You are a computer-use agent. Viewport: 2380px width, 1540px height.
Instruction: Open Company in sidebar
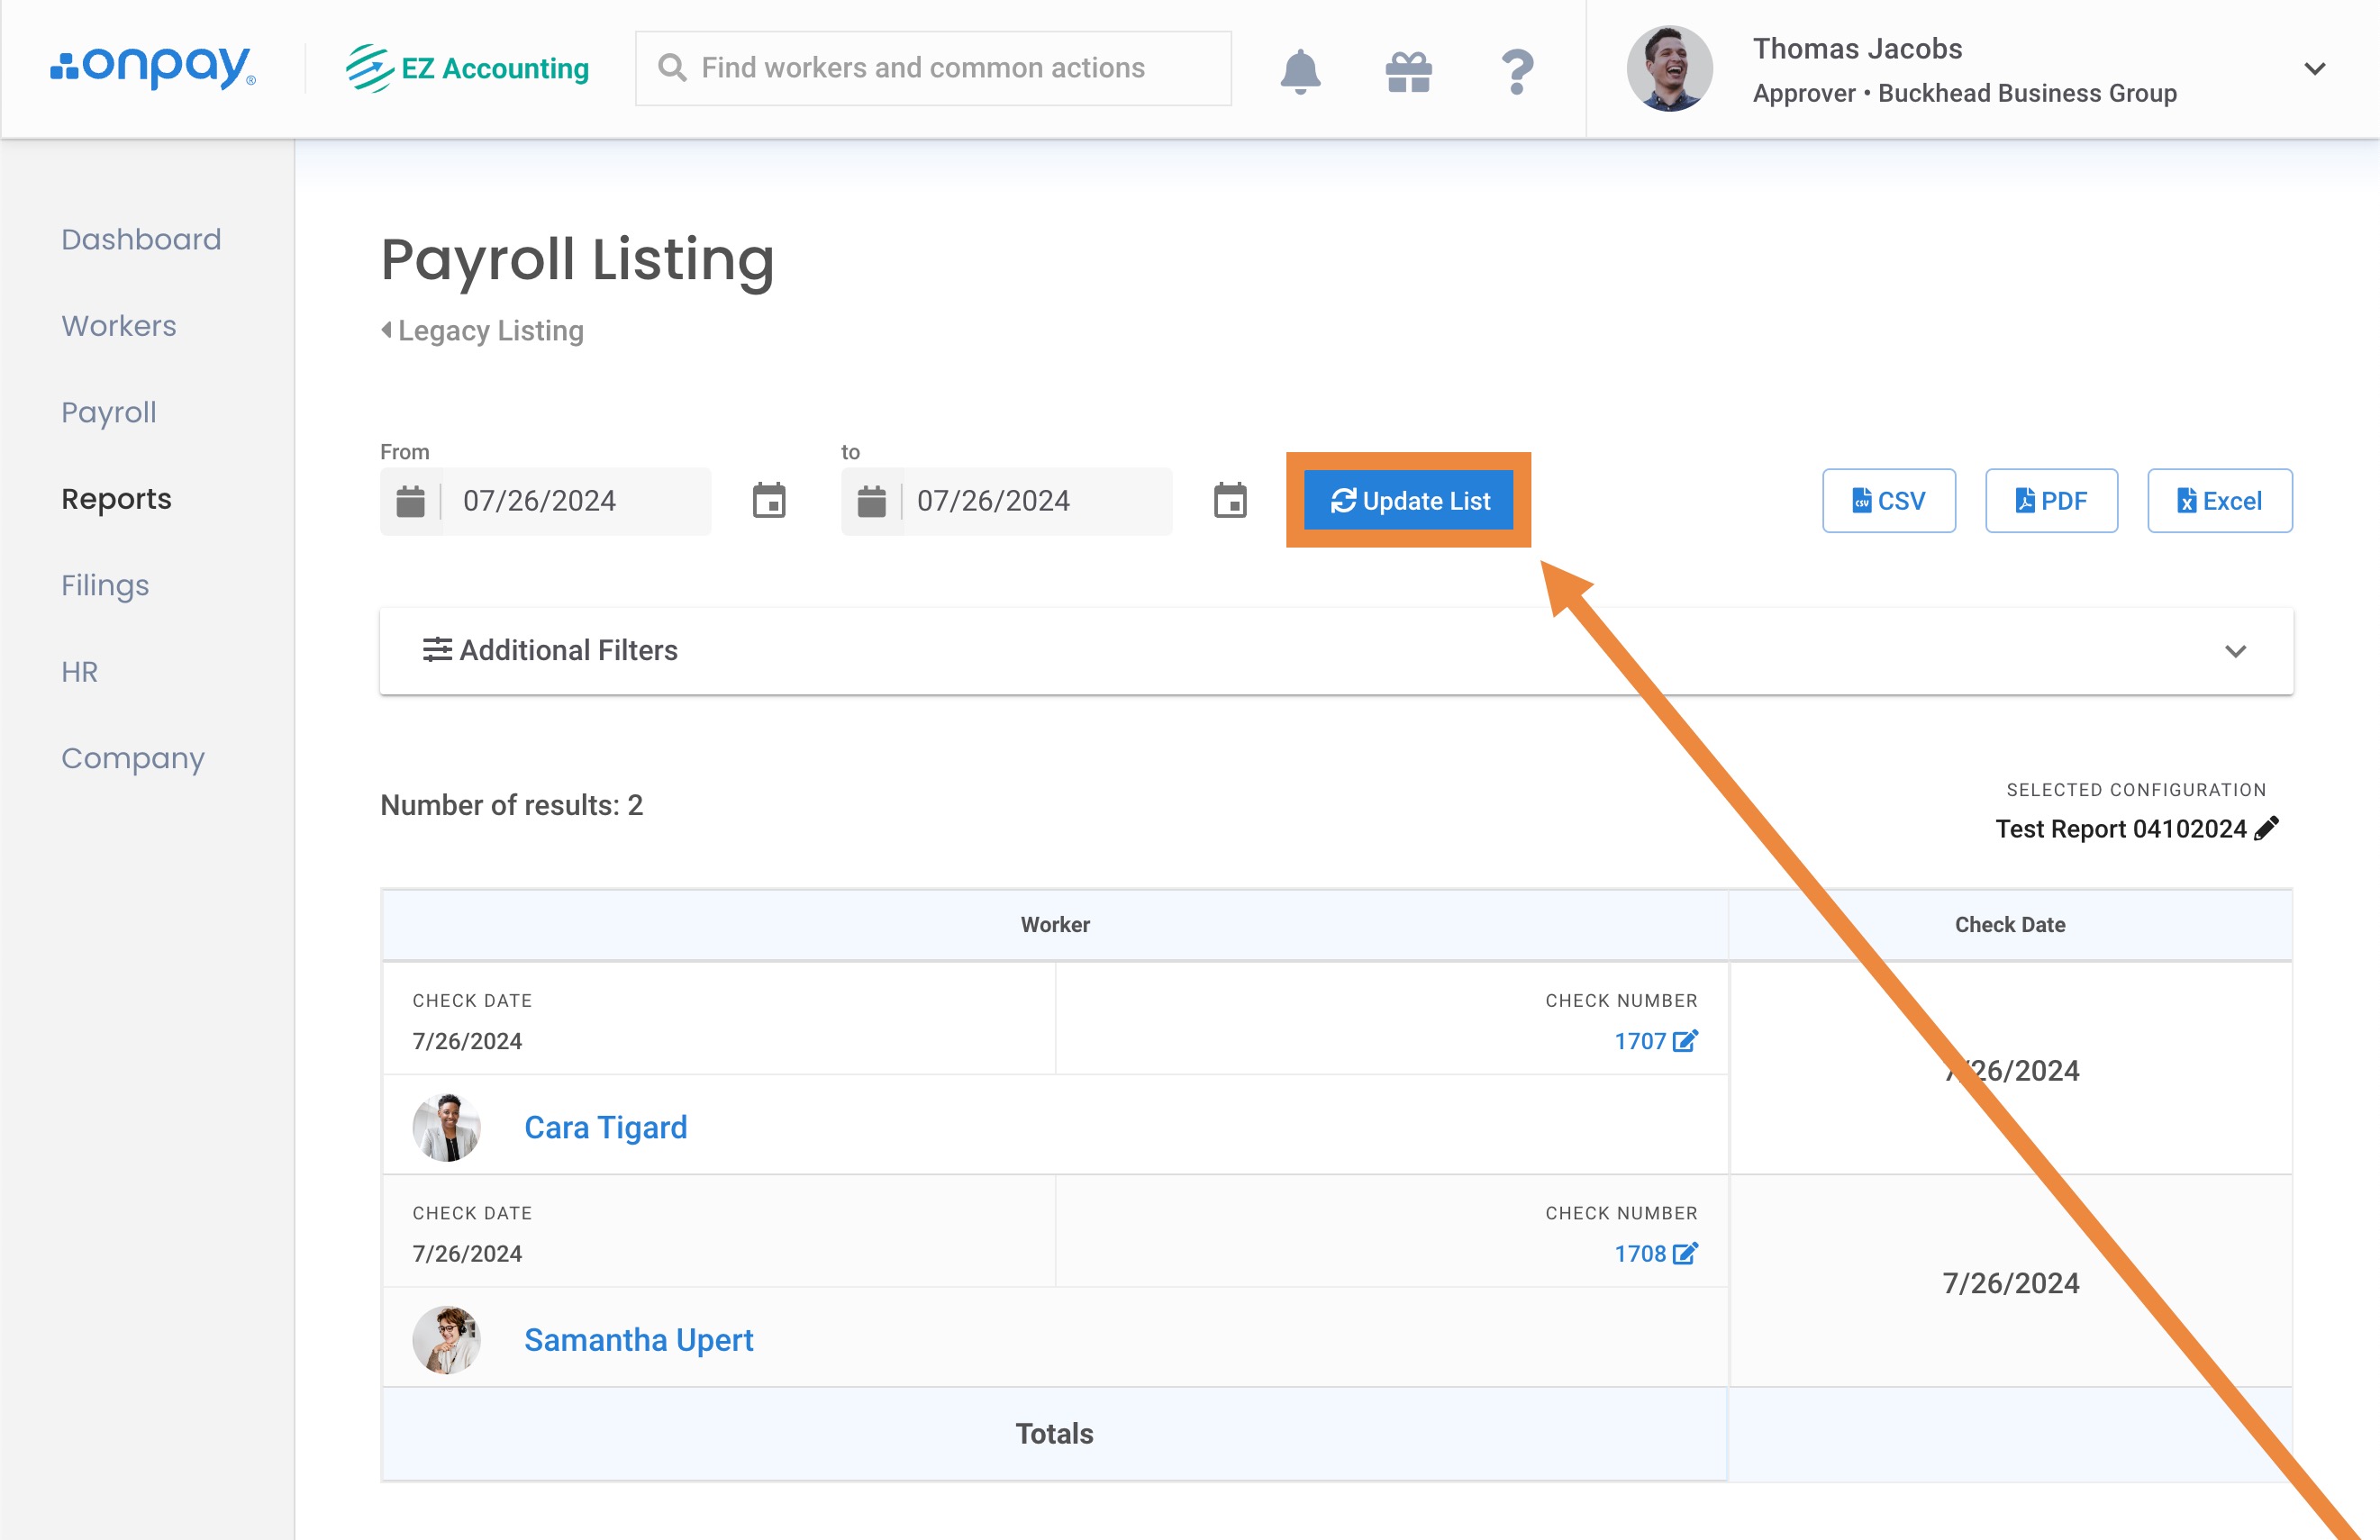pos(133,758)
